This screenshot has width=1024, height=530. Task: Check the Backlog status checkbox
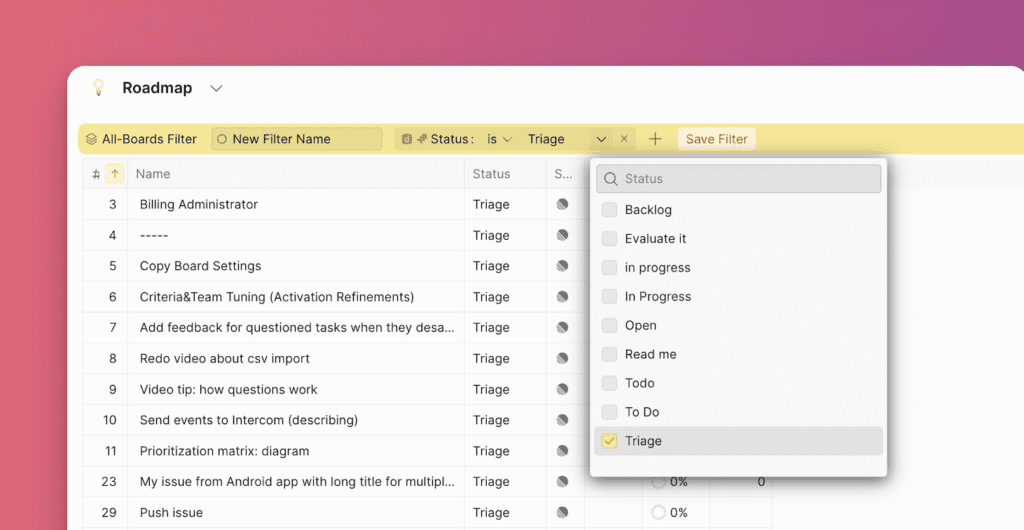tap(609, 210)
